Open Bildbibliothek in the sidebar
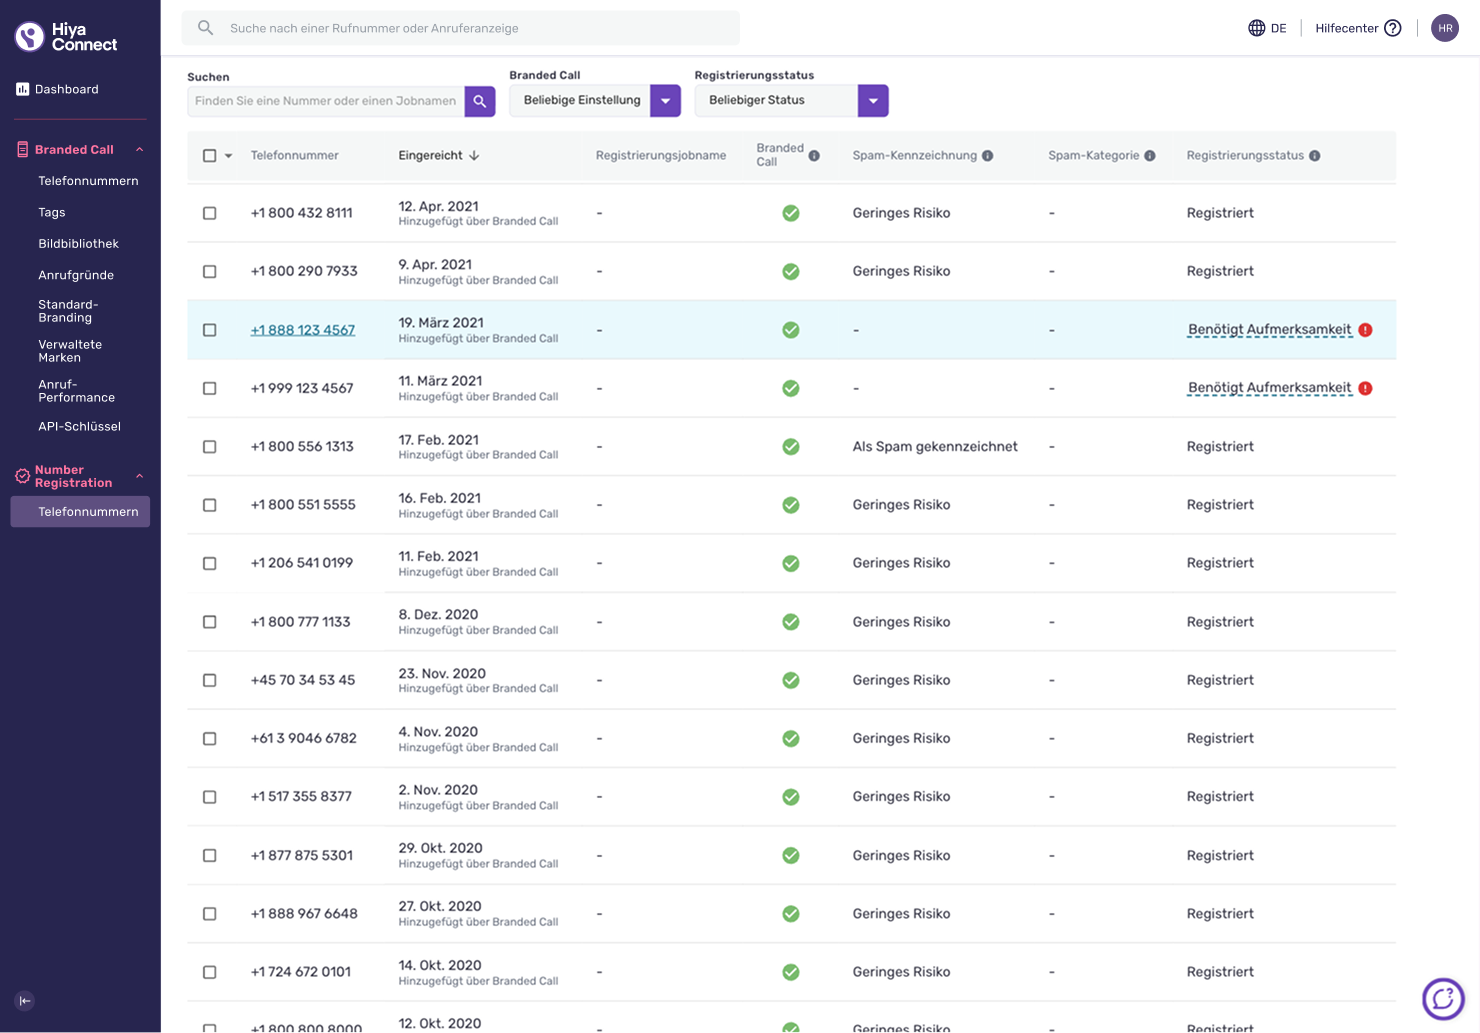This screenshot has height=1033, width=1480. pyautogui.click(x=79, y=244)
